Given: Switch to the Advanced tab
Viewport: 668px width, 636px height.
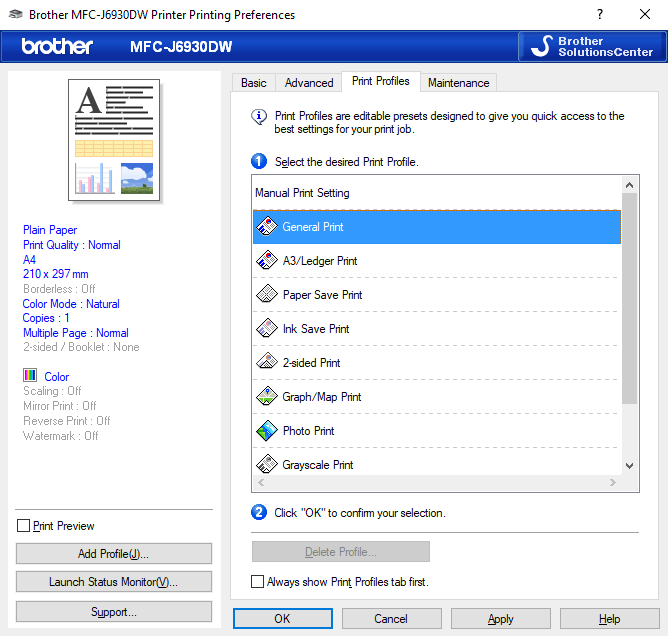Looking at the screenshot, I should (x=309, y=83).
